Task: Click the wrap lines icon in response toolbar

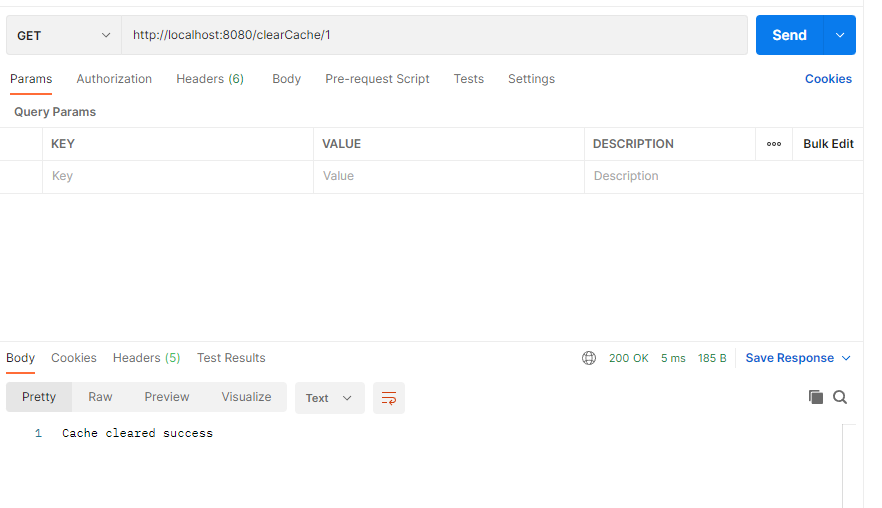Action: tap(389, 398)
